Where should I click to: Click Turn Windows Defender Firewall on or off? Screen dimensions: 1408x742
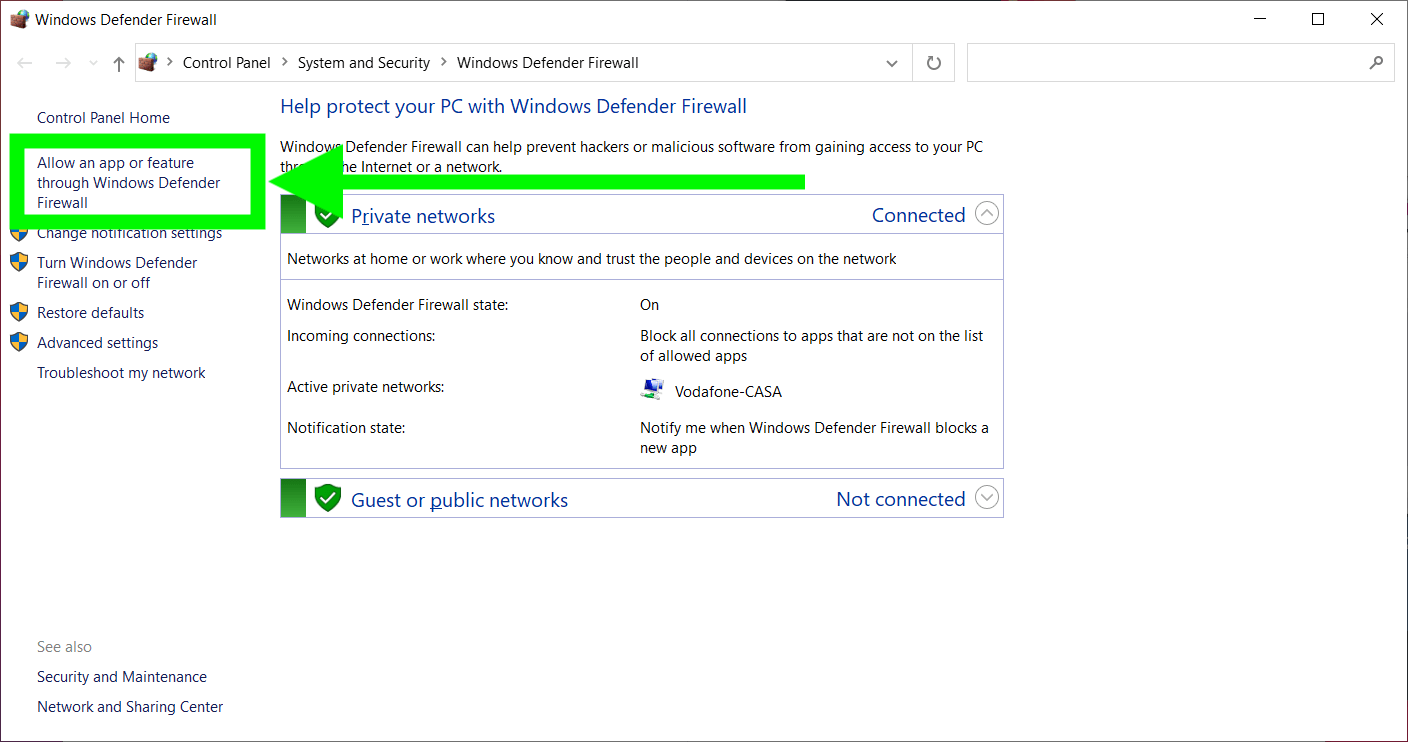116,272
